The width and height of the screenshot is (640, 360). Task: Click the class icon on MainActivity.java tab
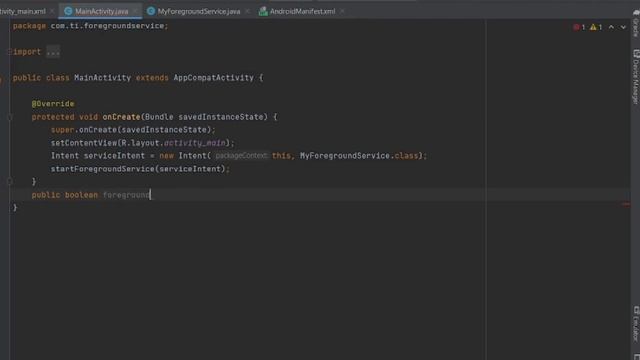coord(68,11)
